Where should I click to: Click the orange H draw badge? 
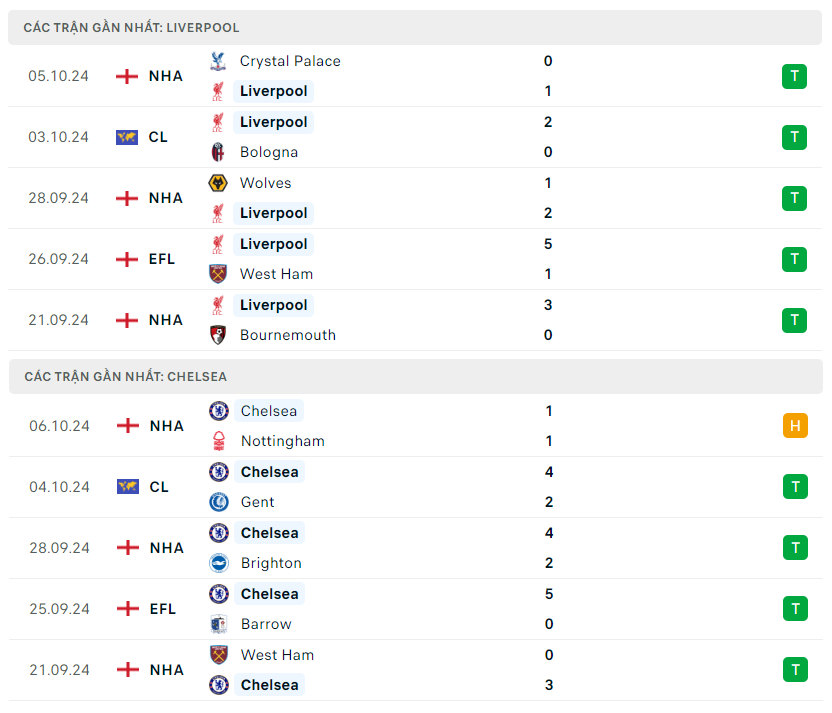point(795,426)
